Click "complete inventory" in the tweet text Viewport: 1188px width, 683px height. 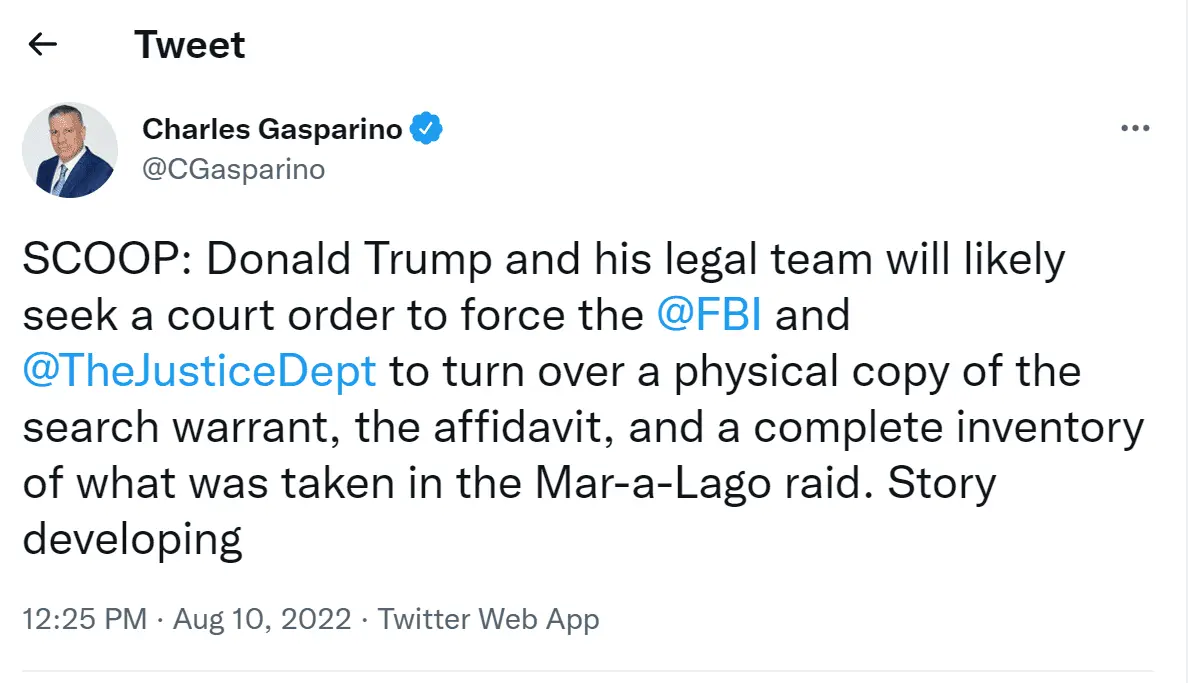pyautogui.click(x=949, y=428)
